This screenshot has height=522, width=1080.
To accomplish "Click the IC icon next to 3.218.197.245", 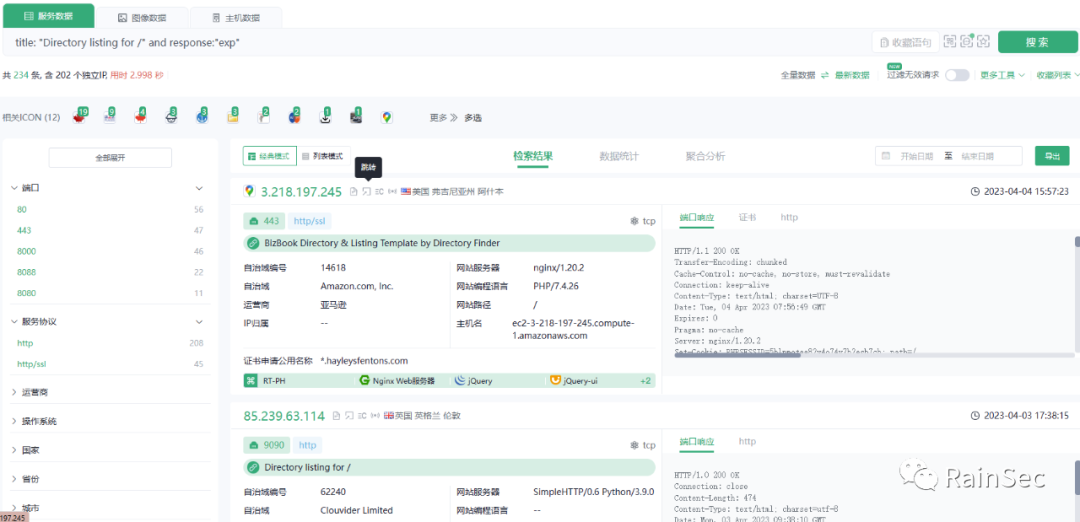I will 380,191.
